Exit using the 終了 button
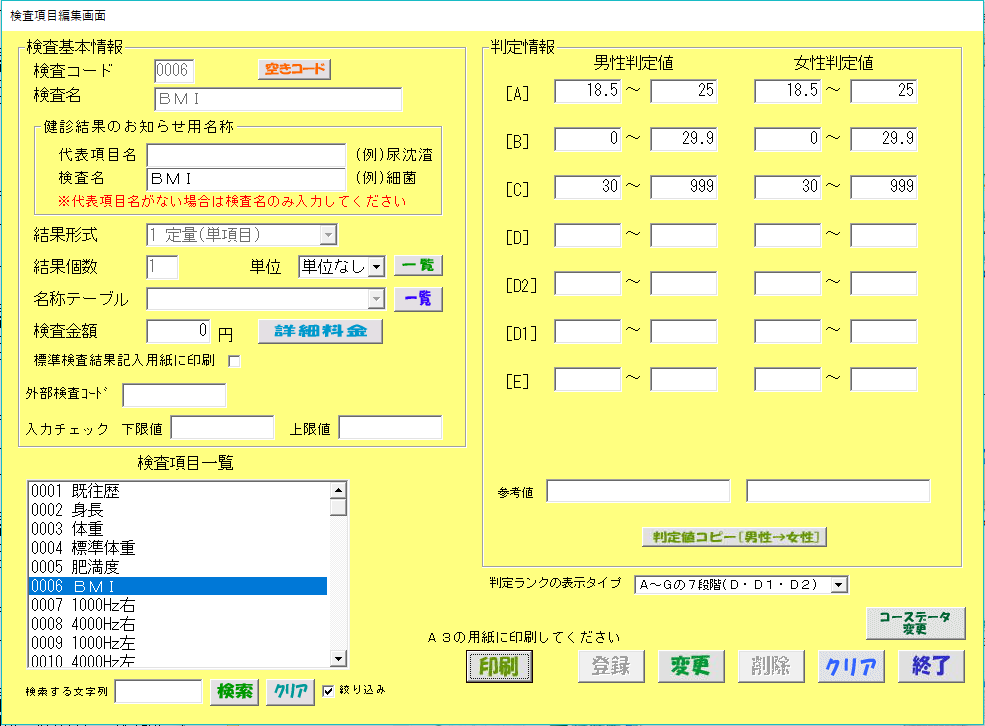The width and height of the screenshot is (985, 726). (930, 667)
